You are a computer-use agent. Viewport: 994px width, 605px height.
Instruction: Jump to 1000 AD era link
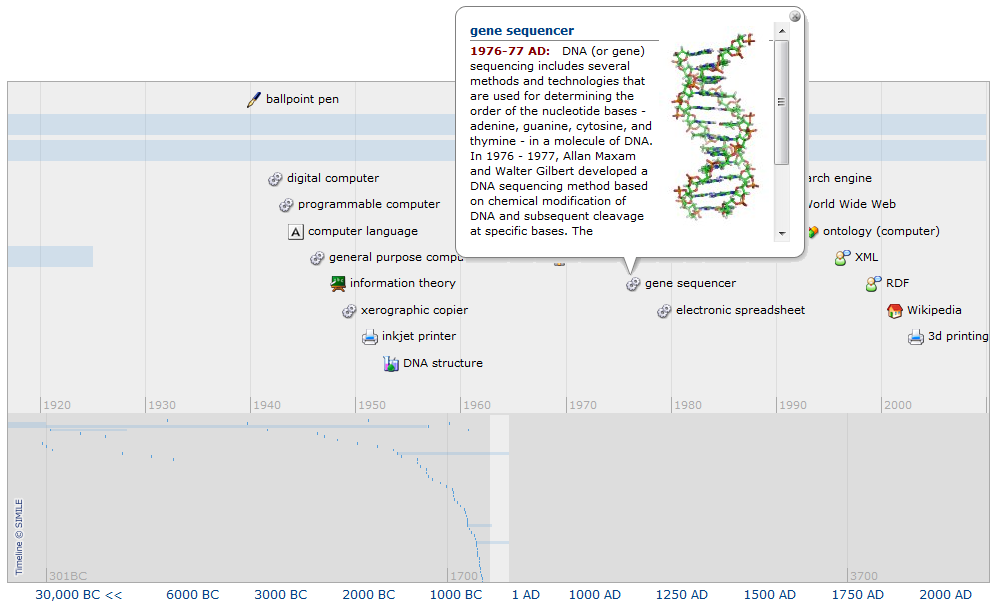[595, 595]
